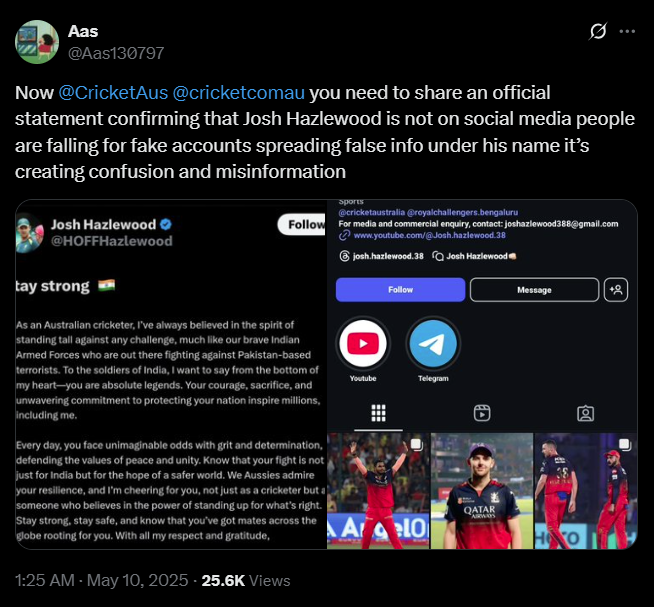Click the Message button
The height and width of the screenshot is (607, 654).
(534, 290)
